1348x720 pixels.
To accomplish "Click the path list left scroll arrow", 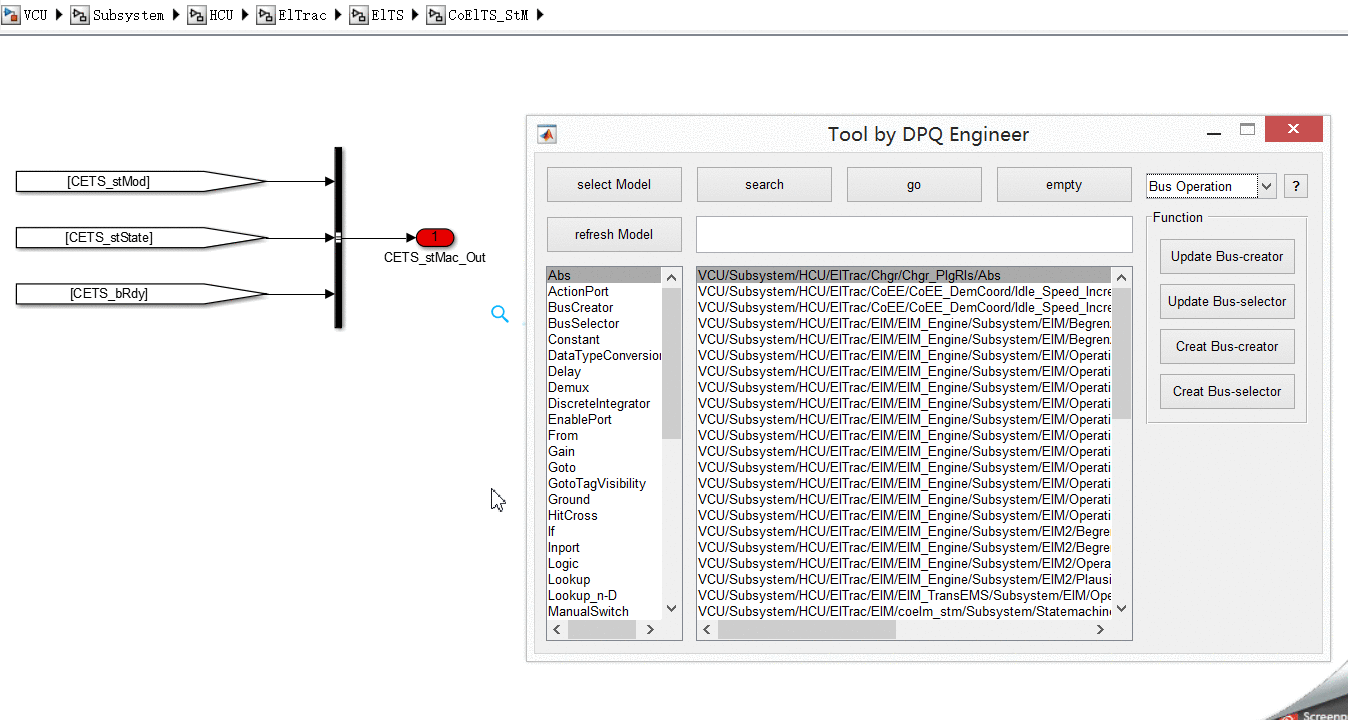I will 706,630.
